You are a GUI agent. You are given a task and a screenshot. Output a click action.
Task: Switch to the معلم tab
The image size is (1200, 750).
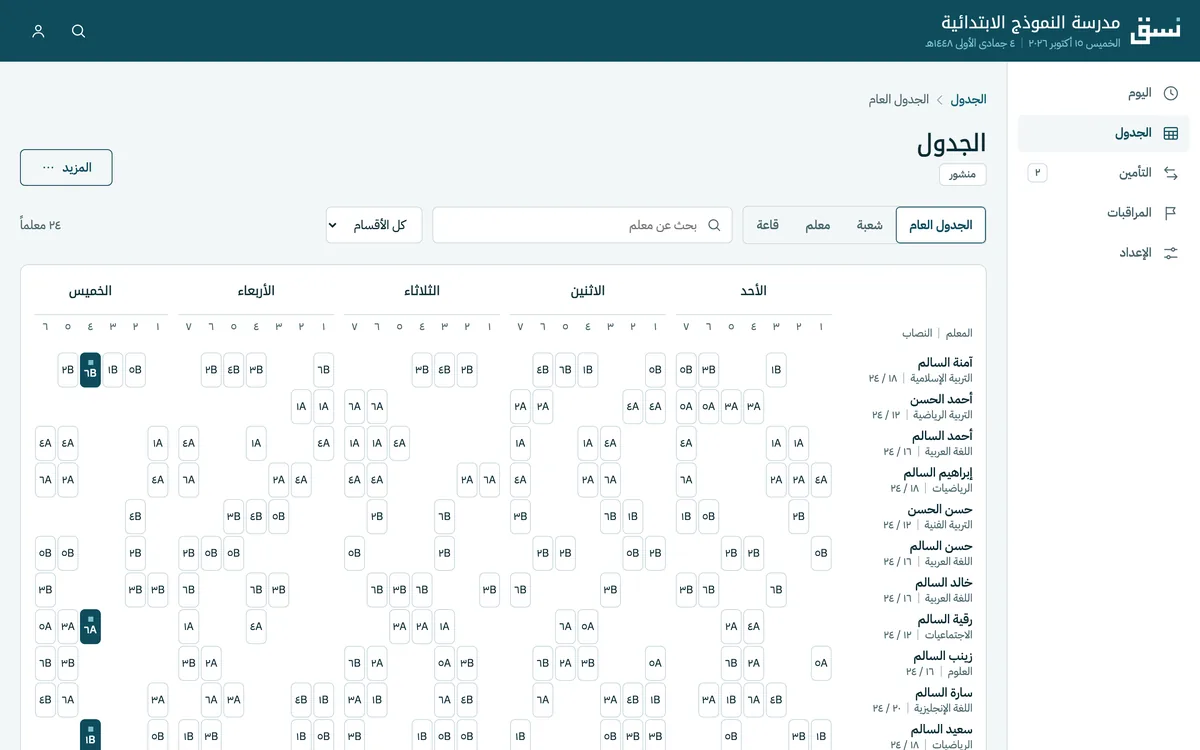click(x=818, y=225)
